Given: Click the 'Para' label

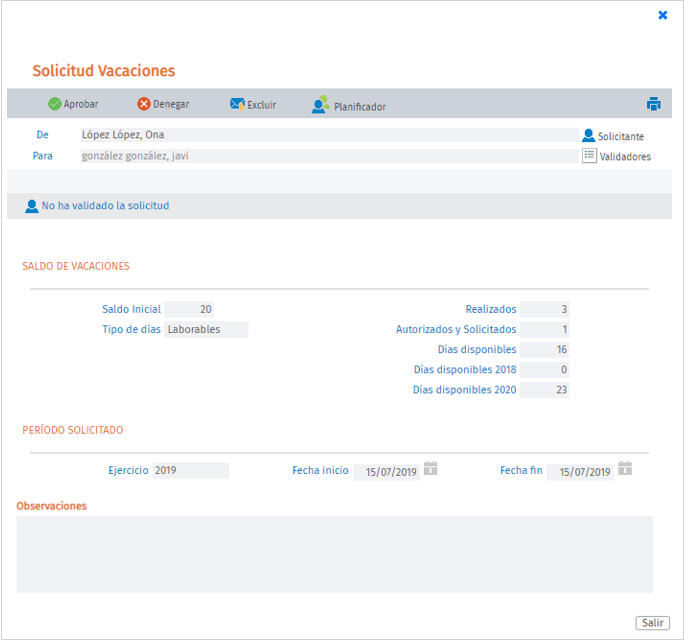Looking at the screenshot, I should click(42, 156).
